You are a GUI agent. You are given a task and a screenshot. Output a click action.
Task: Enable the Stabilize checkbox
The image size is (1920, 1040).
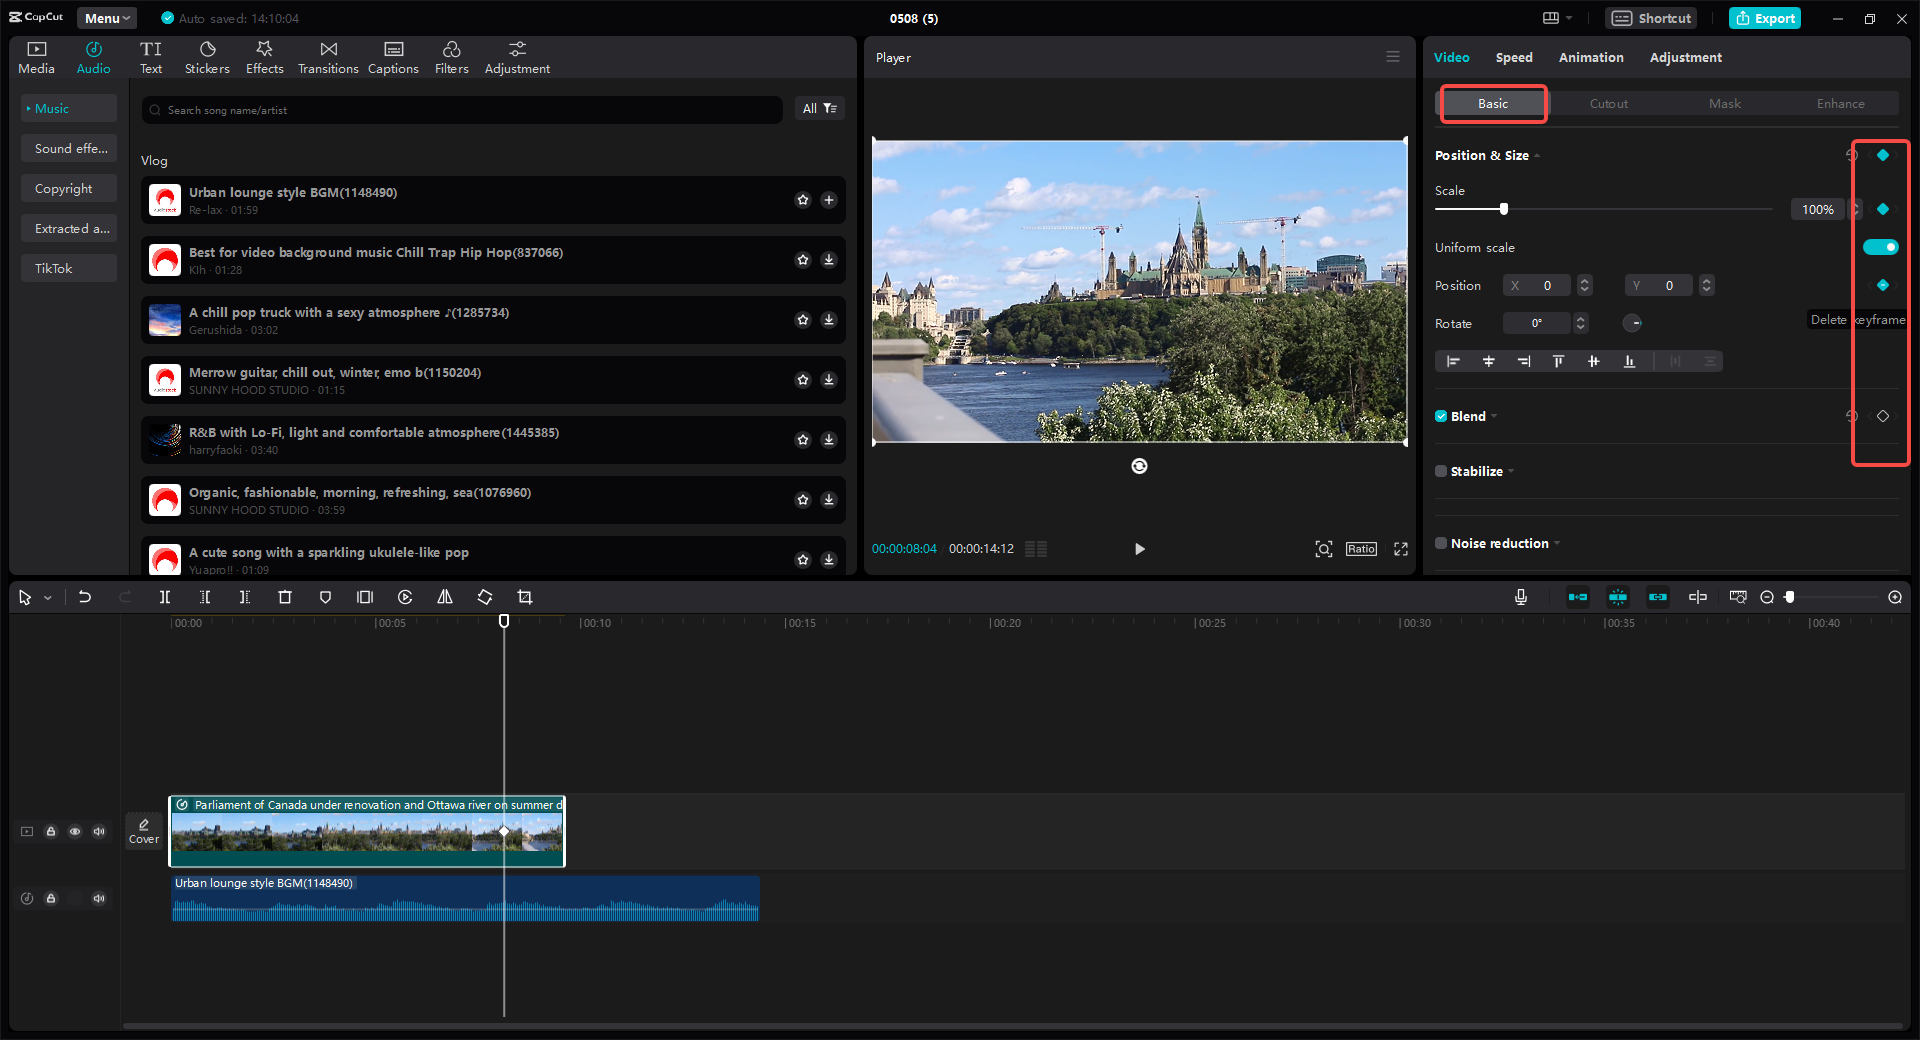tap(1440, 471)
